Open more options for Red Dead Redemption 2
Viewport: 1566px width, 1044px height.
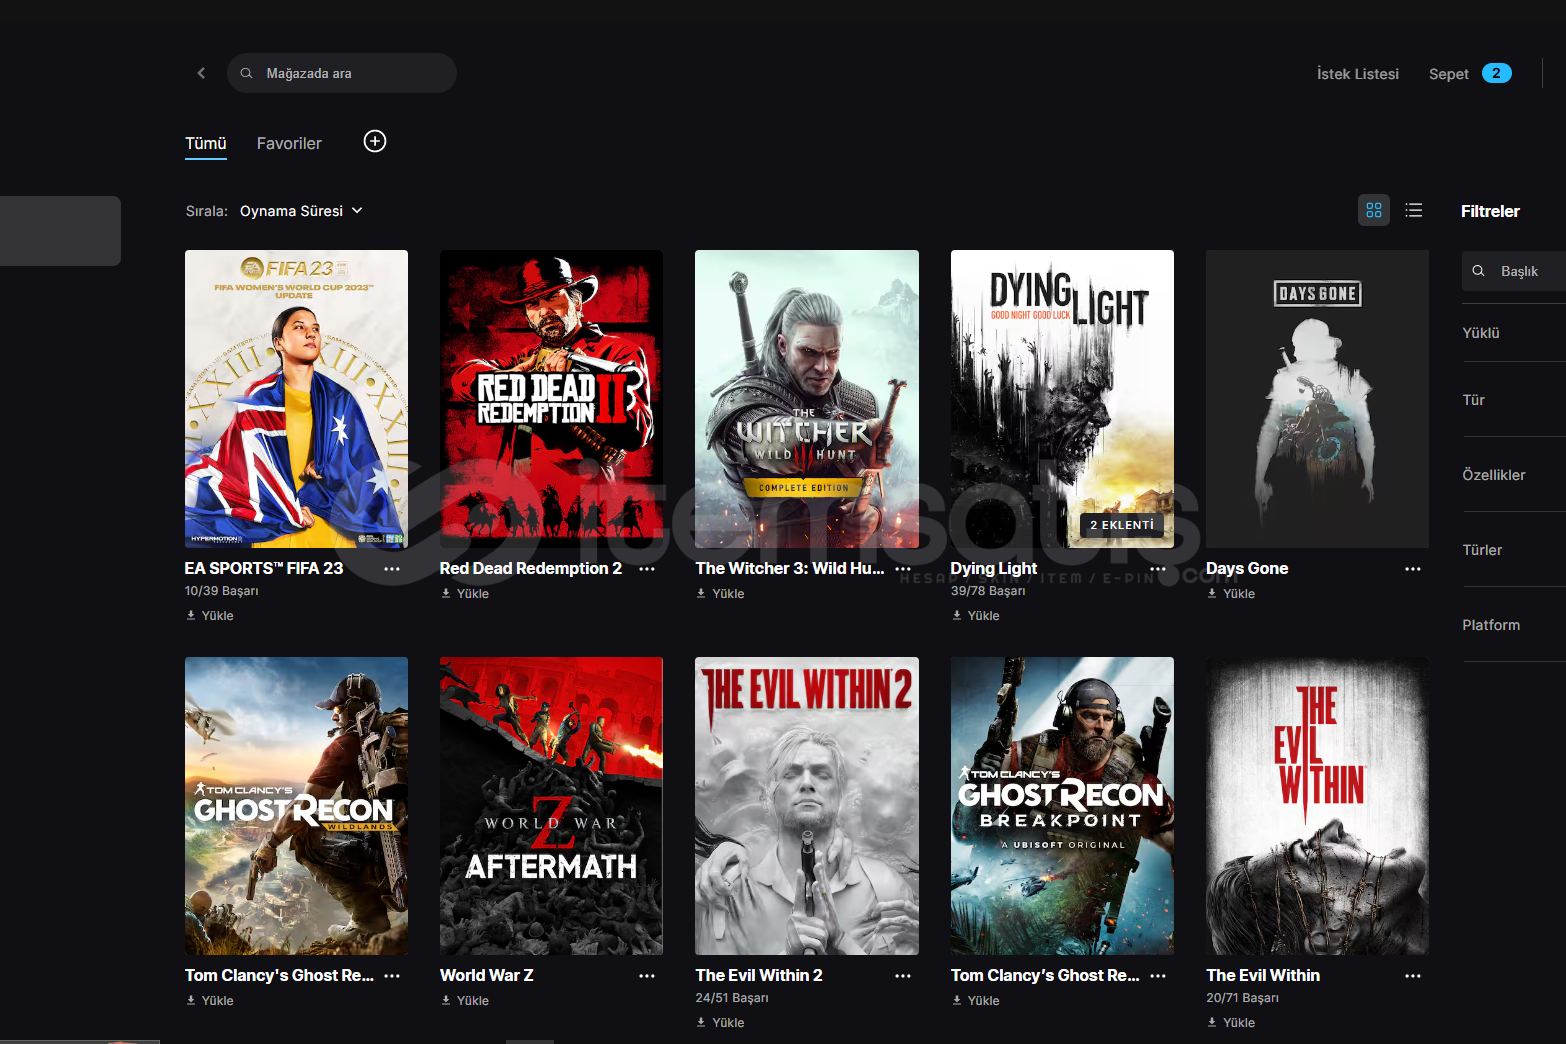coord(647,569)
